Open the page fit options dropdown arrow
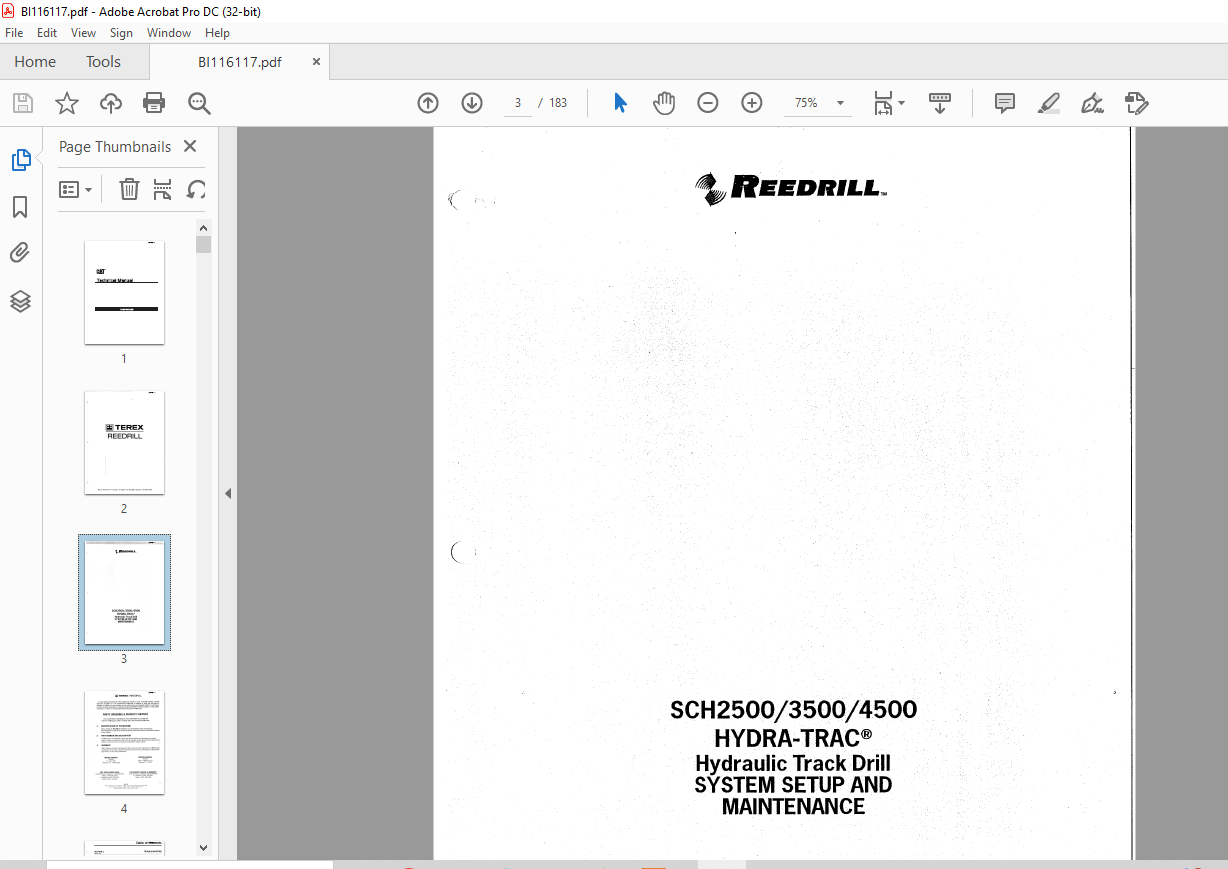This screenshot has width=1228, height=869. [x=902, y=103]
